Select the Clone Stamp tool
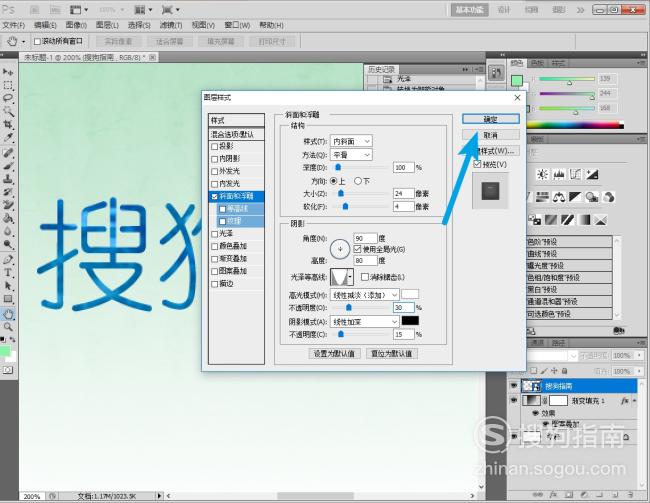The image size is (650, 503). [x=8, y=179]
